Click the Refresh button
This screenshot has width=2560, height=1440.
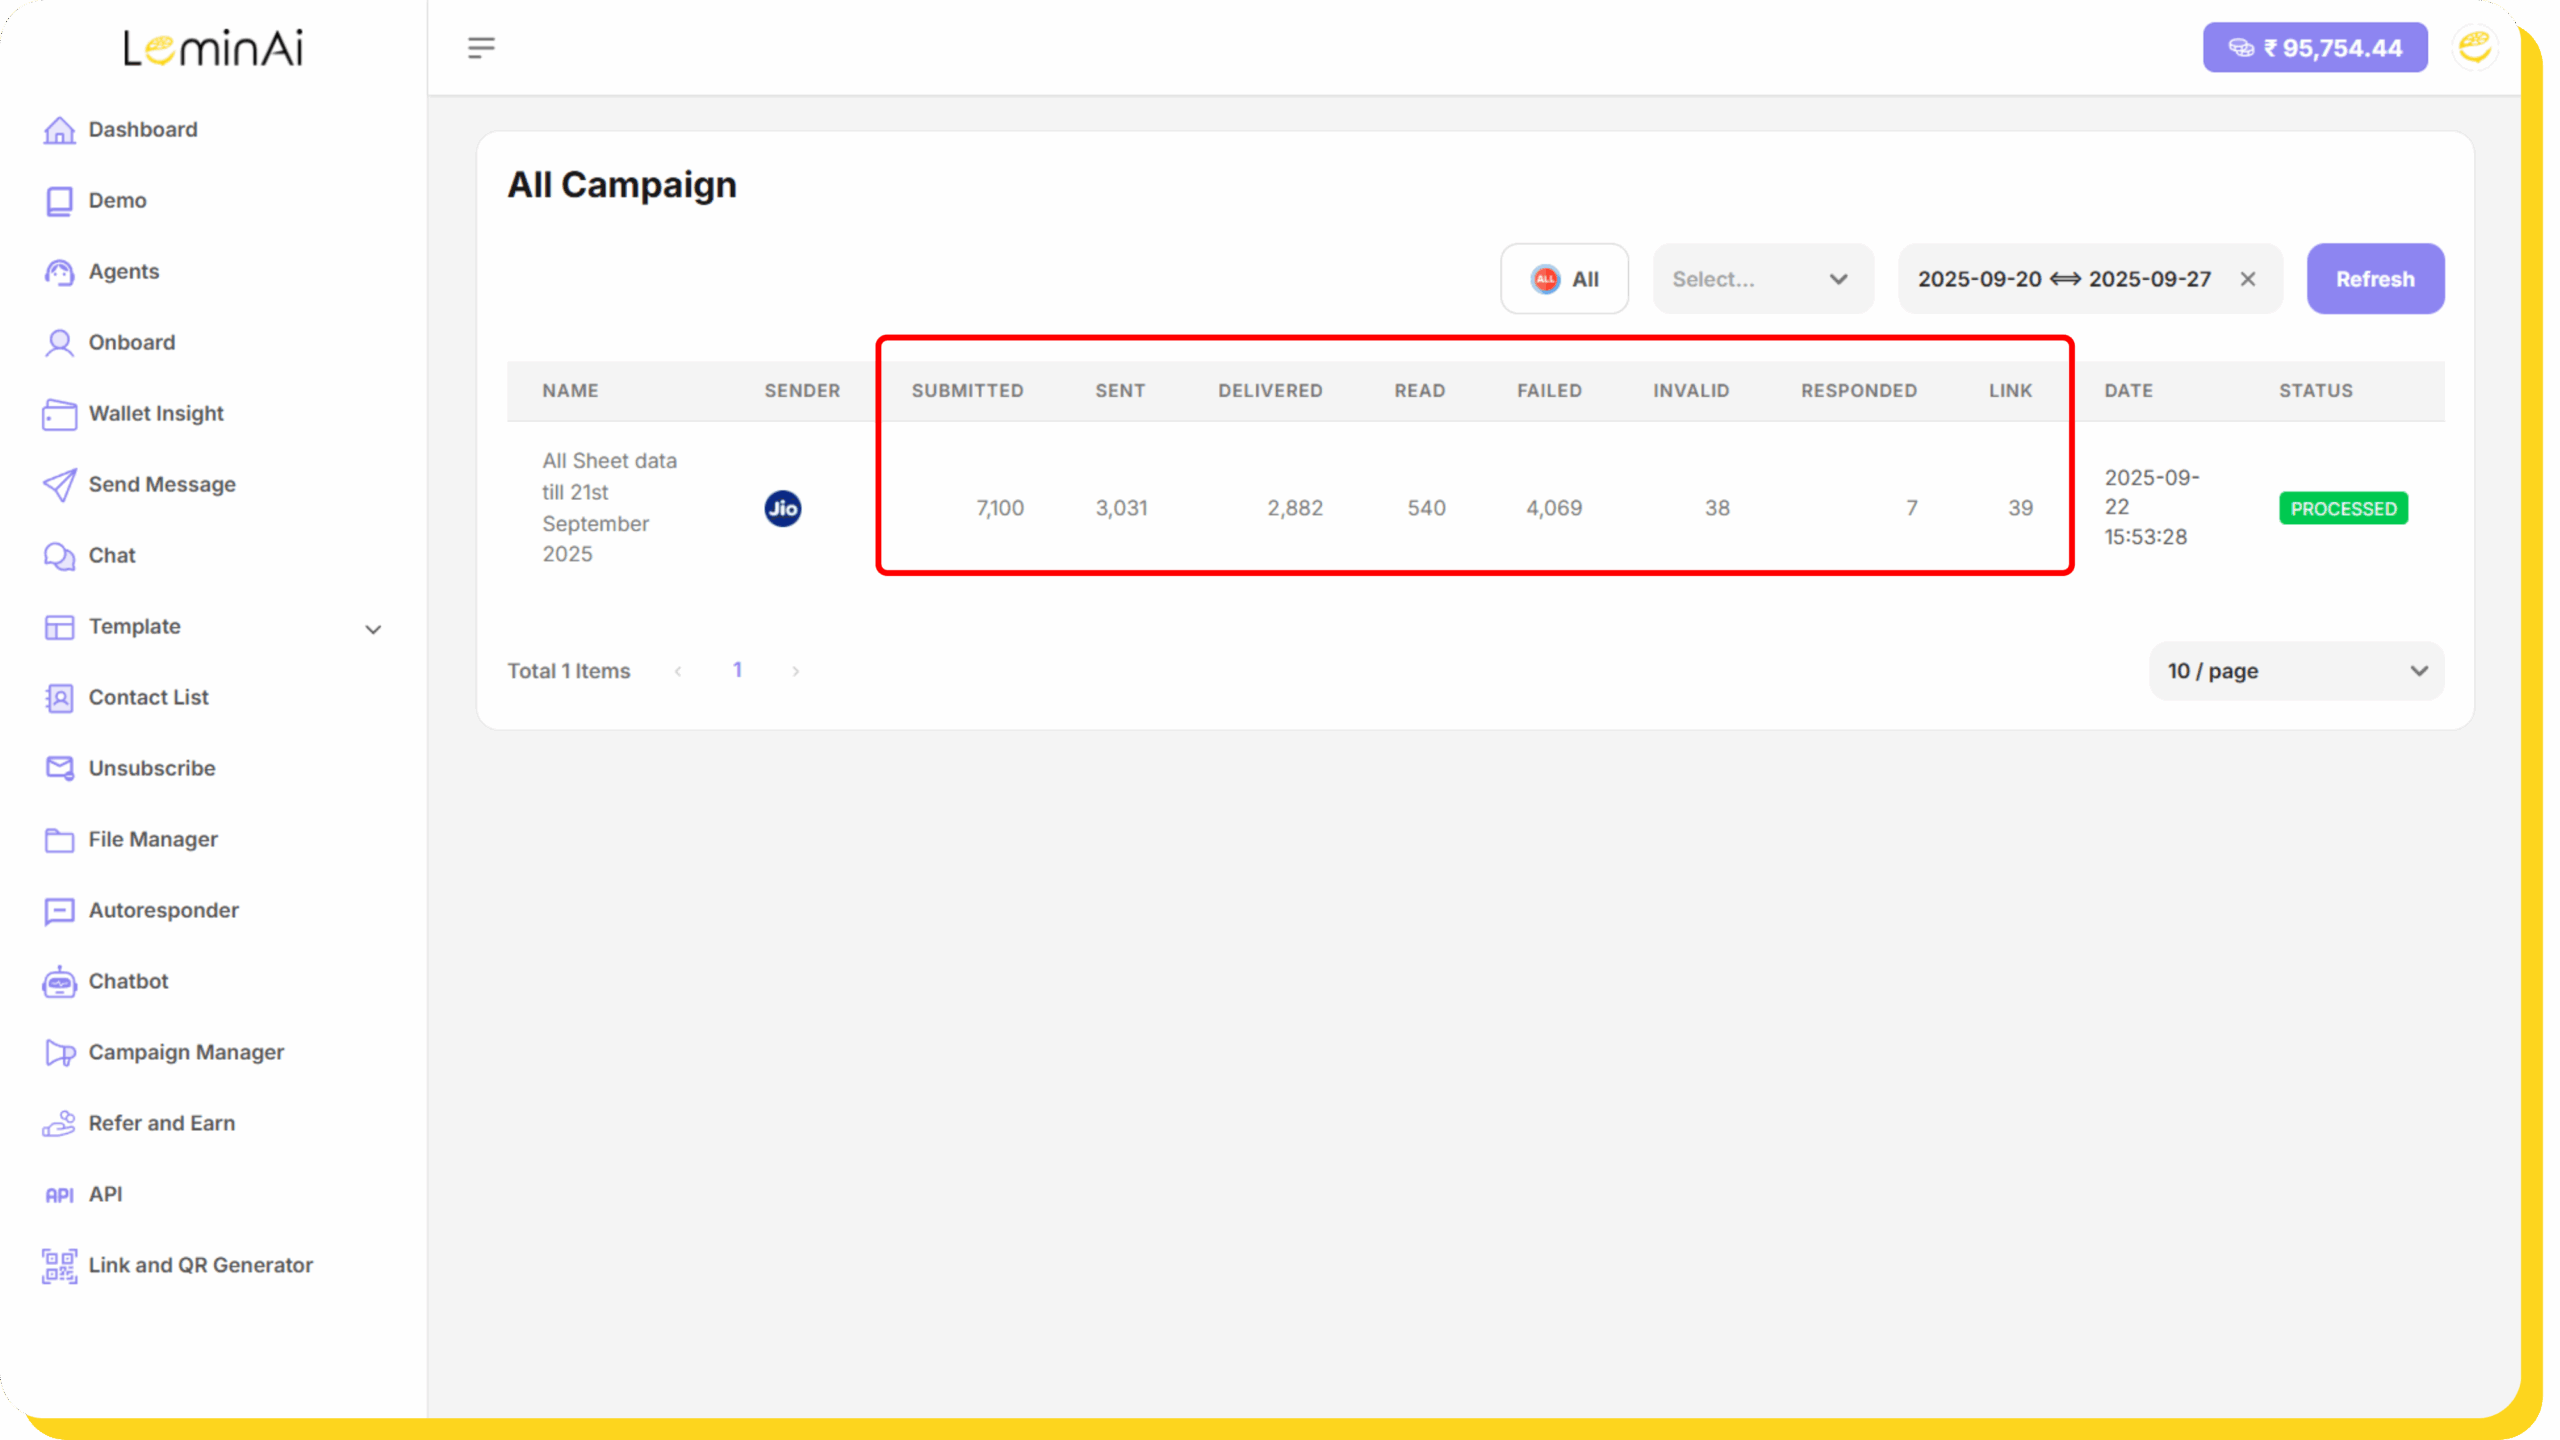tap(2375, 279)
